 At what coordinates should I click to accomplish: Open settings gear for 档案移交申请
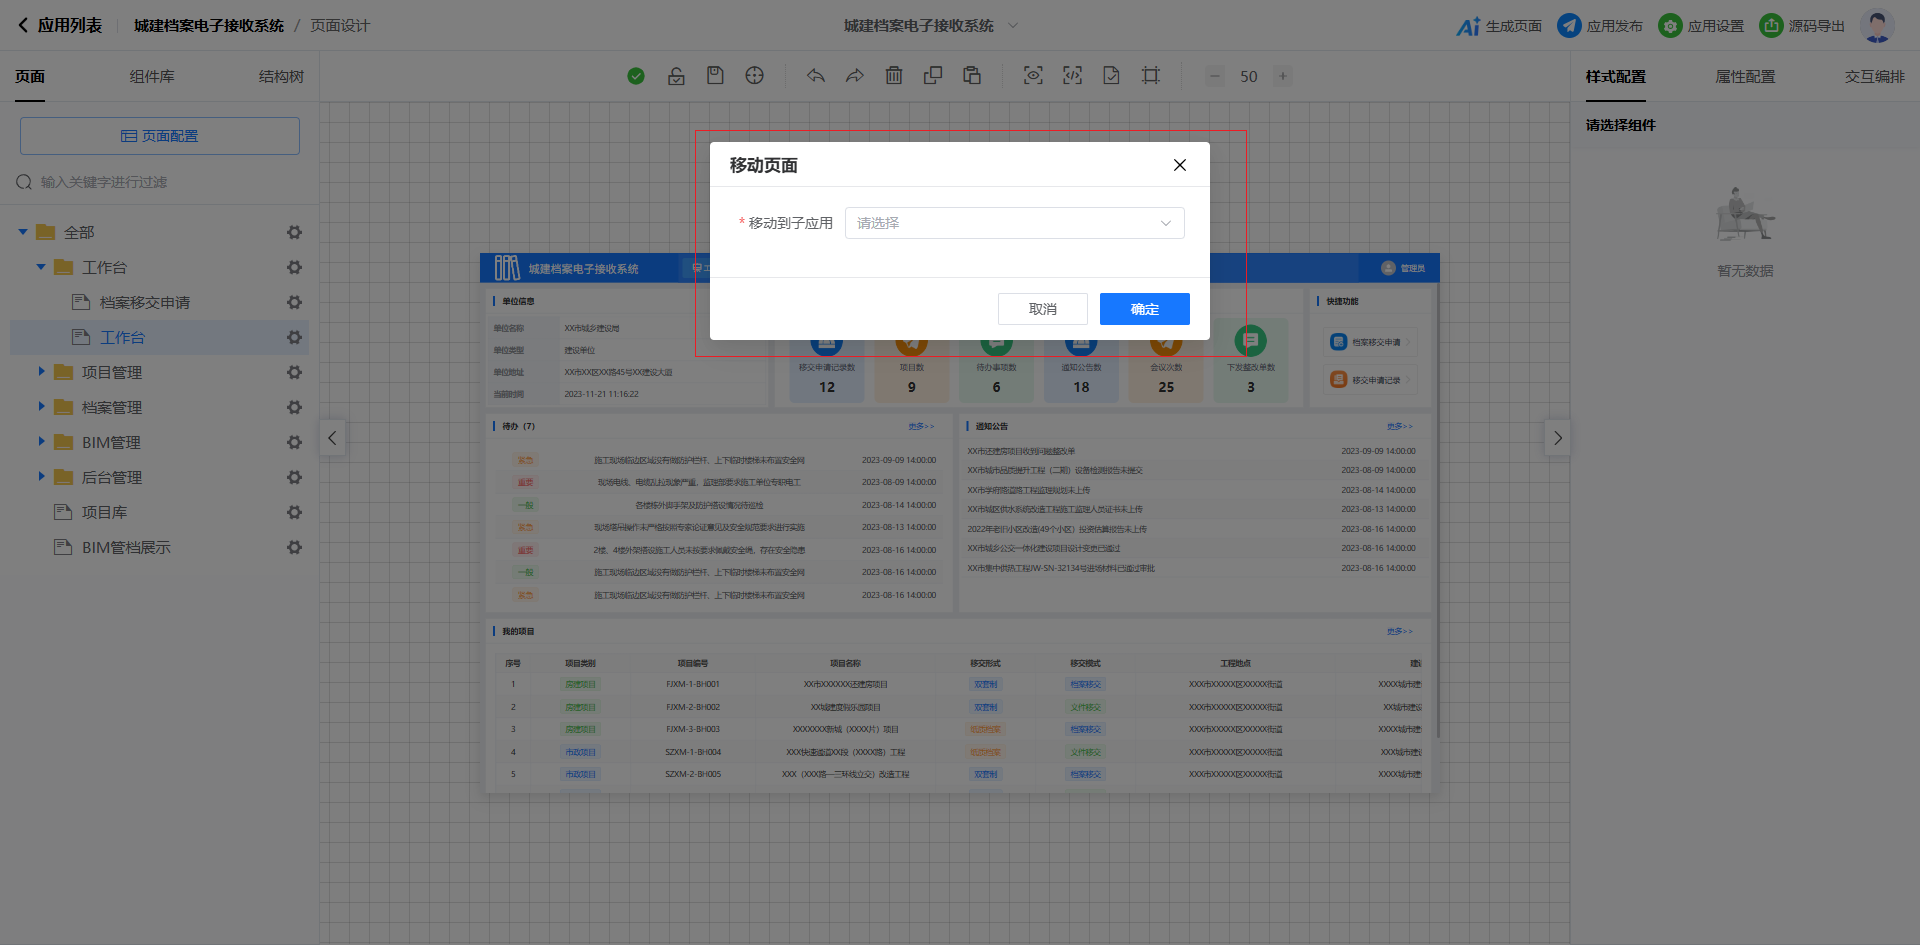[x=294, y=302]
